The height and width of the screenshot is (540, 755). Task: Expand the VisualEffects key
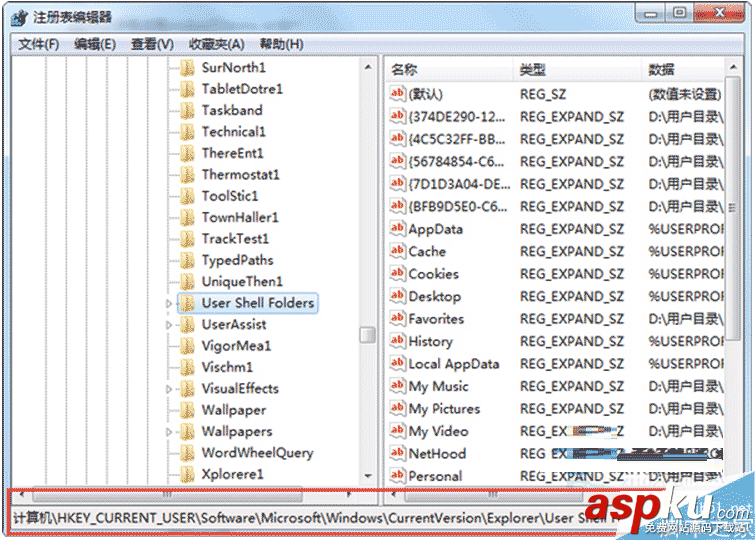(x=169, y=389)
